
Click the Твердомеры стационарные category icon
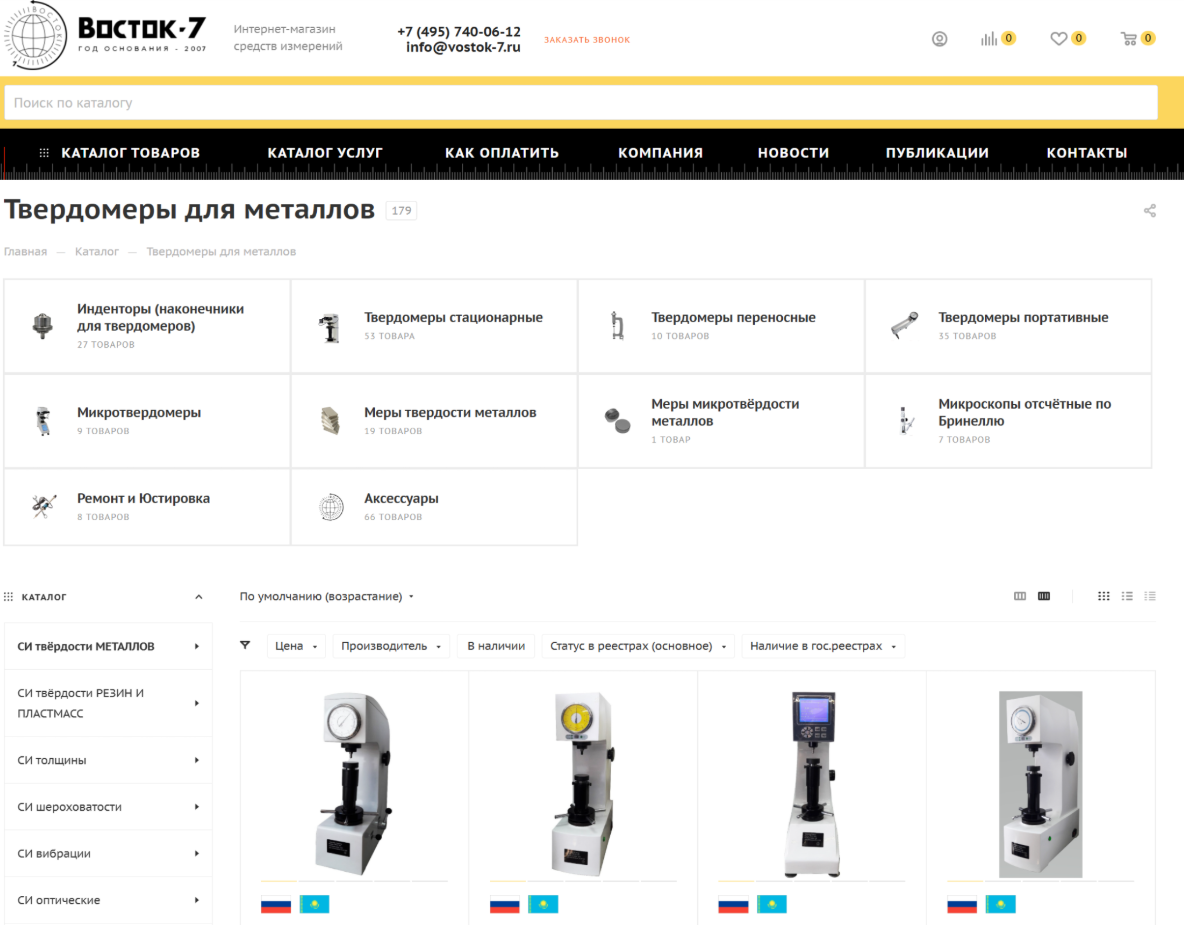pyautogui.click(x=330, y=327)
